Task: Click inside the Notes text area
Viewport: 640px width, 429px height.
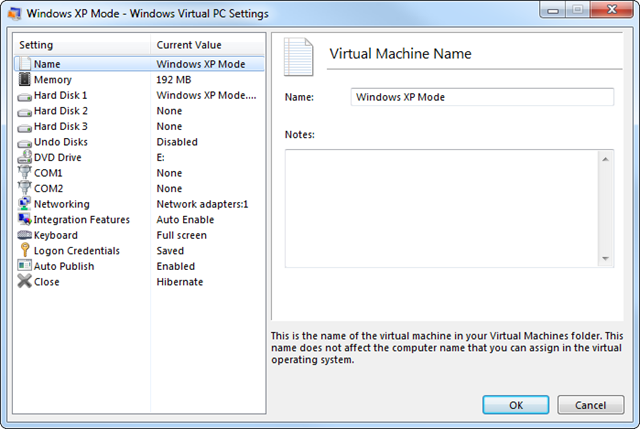Action: (x=440, y=208)
